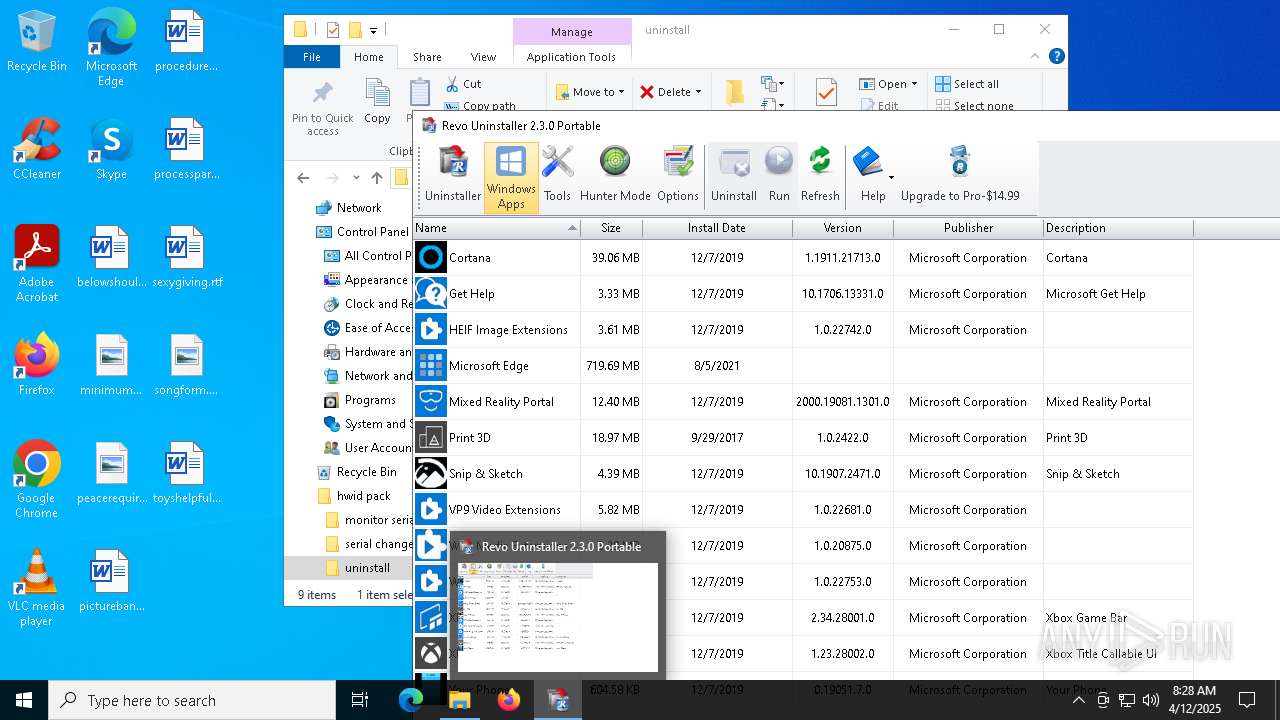
Task: Open Customize Quick Access Toolbar dropdown
Action: (x=373, y=30)
